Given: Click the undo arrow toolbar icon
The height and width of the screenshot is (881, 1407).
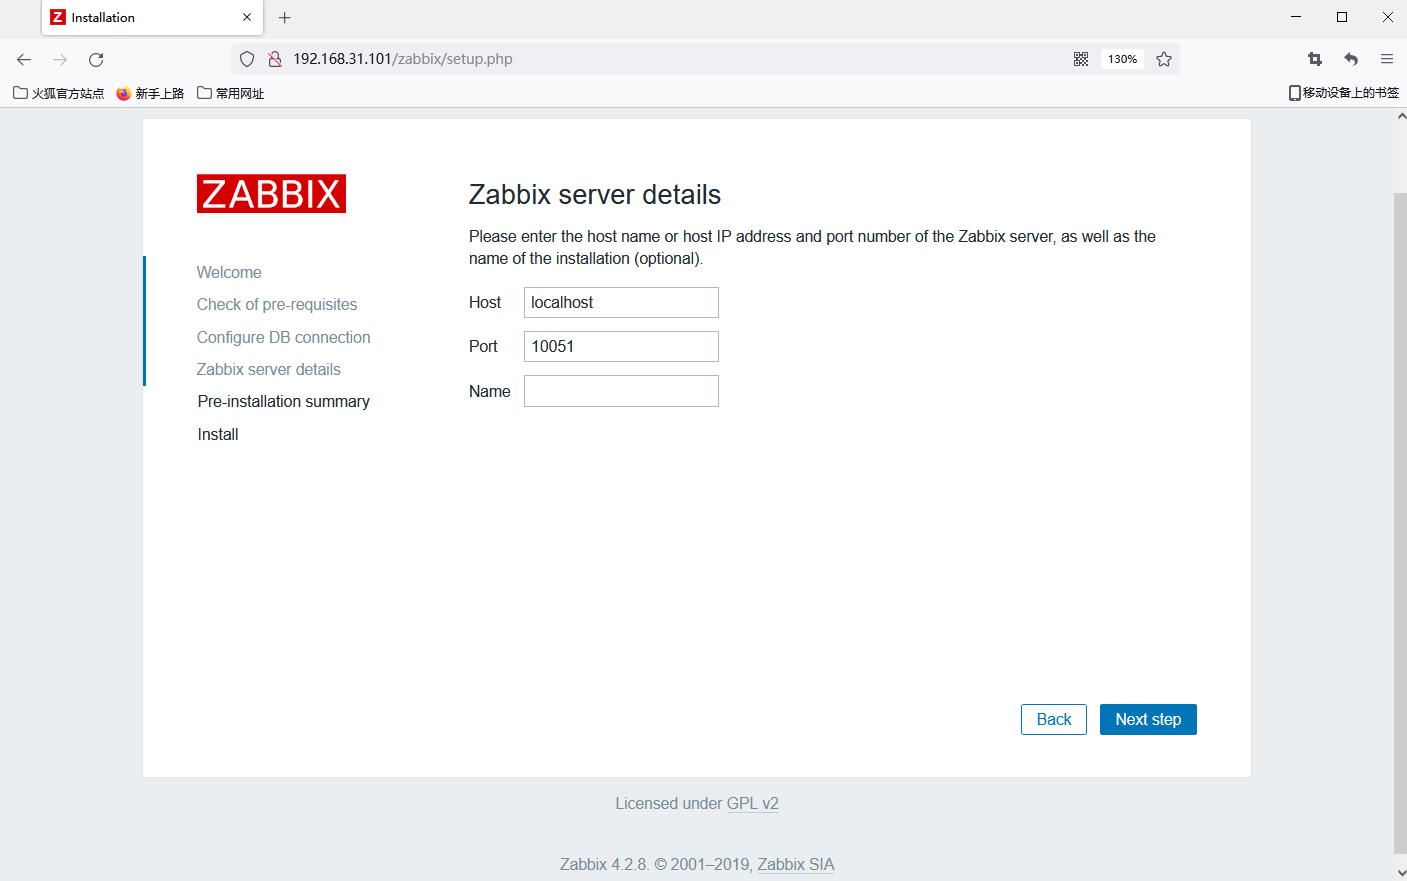Looking at the screenshot, I should [x=1350, y=59].
